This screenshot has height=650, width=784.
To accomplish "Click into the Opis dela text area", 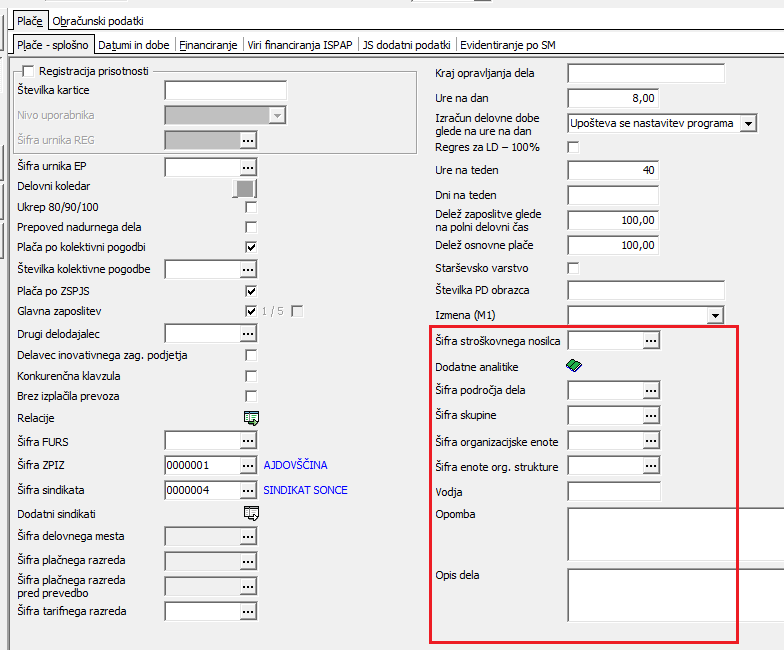I will pyautogui.click(x=676, y=595).
